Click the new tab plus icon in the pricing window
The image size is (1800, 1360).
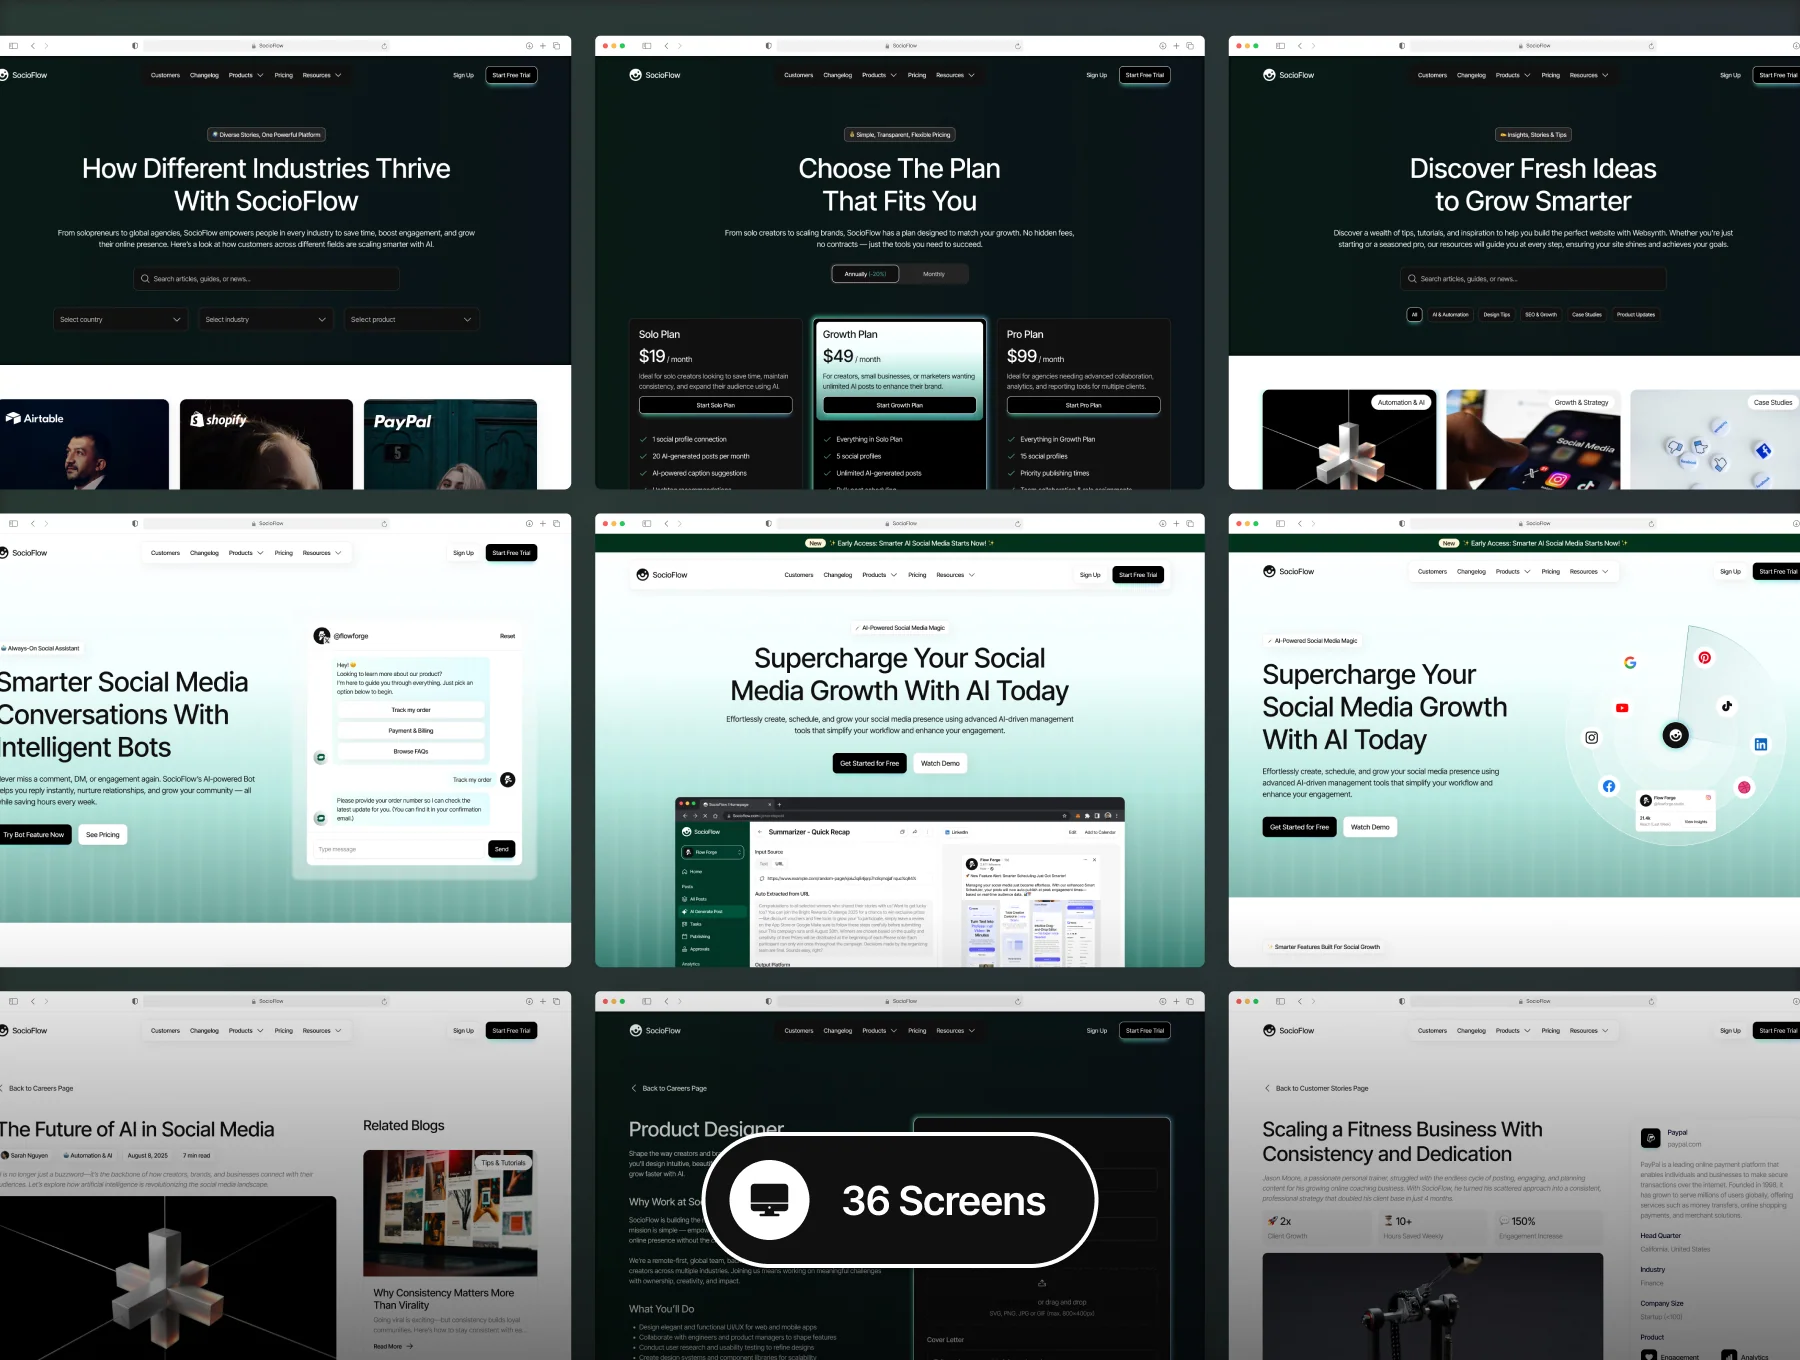pyautogui.click(x=1177, y=46)
